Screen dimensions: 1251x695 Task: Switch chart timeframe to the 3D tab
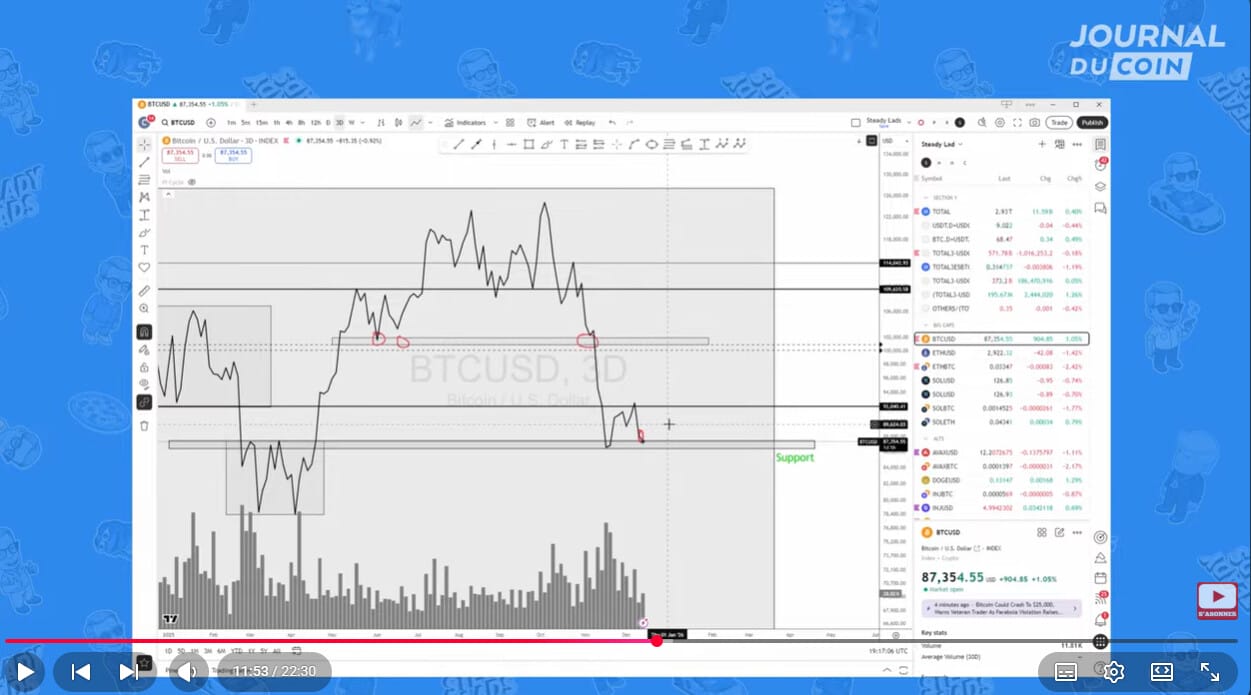[338, 122]
